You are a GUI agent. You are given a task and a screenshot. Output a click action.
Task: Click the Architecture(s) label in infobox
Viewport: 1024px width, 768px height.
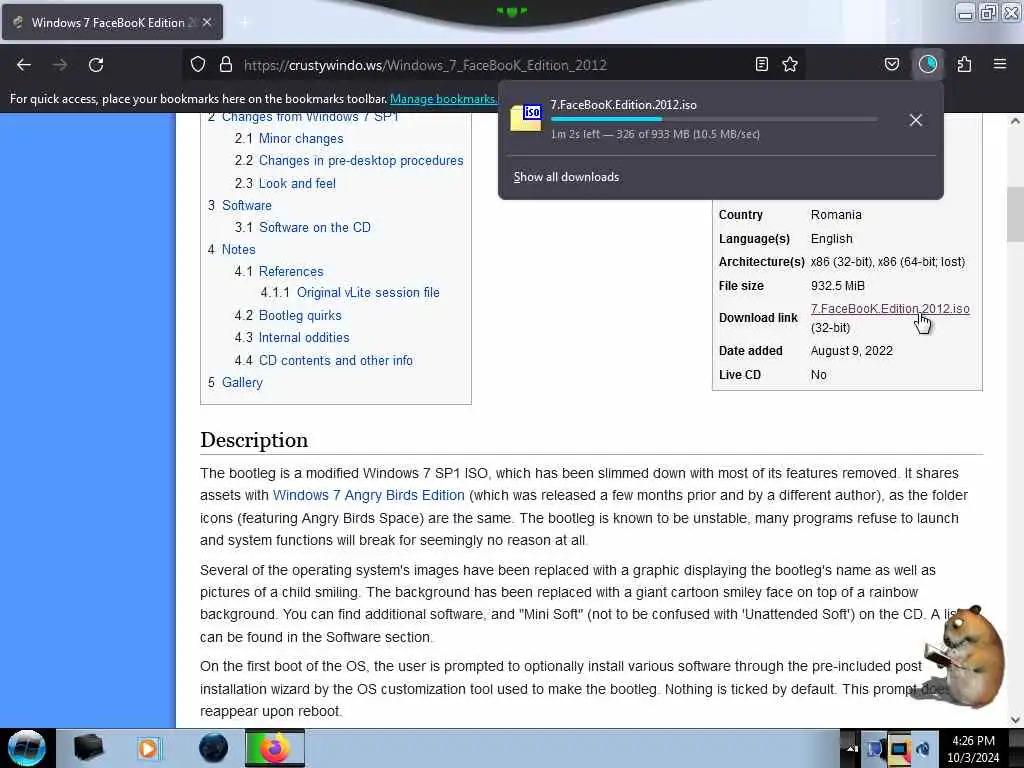(761, 262)
